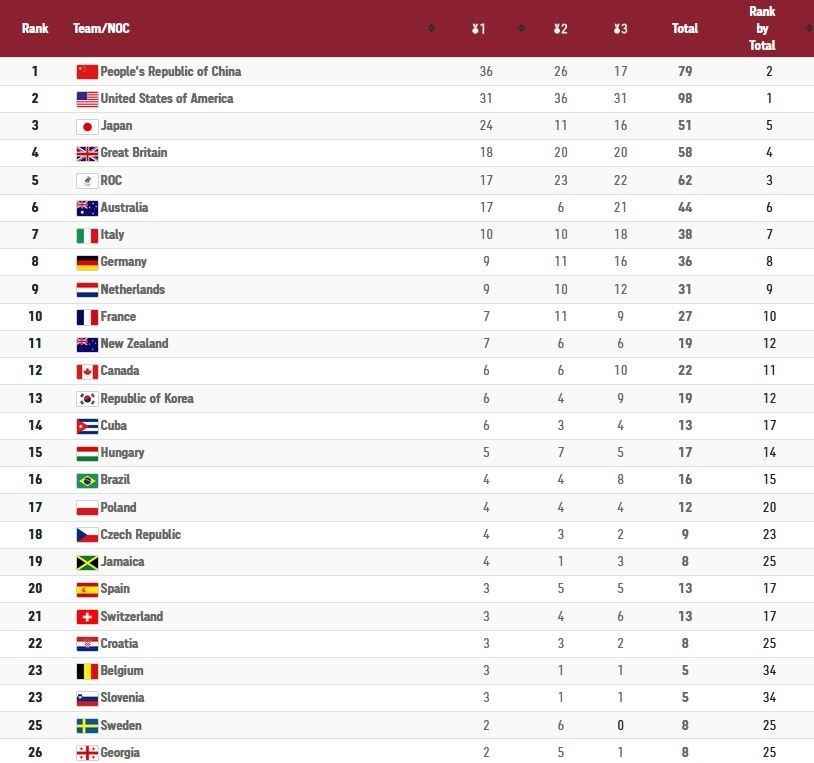Click the Switzerland flag icon
814x763 pixels.
coord(87,617)
